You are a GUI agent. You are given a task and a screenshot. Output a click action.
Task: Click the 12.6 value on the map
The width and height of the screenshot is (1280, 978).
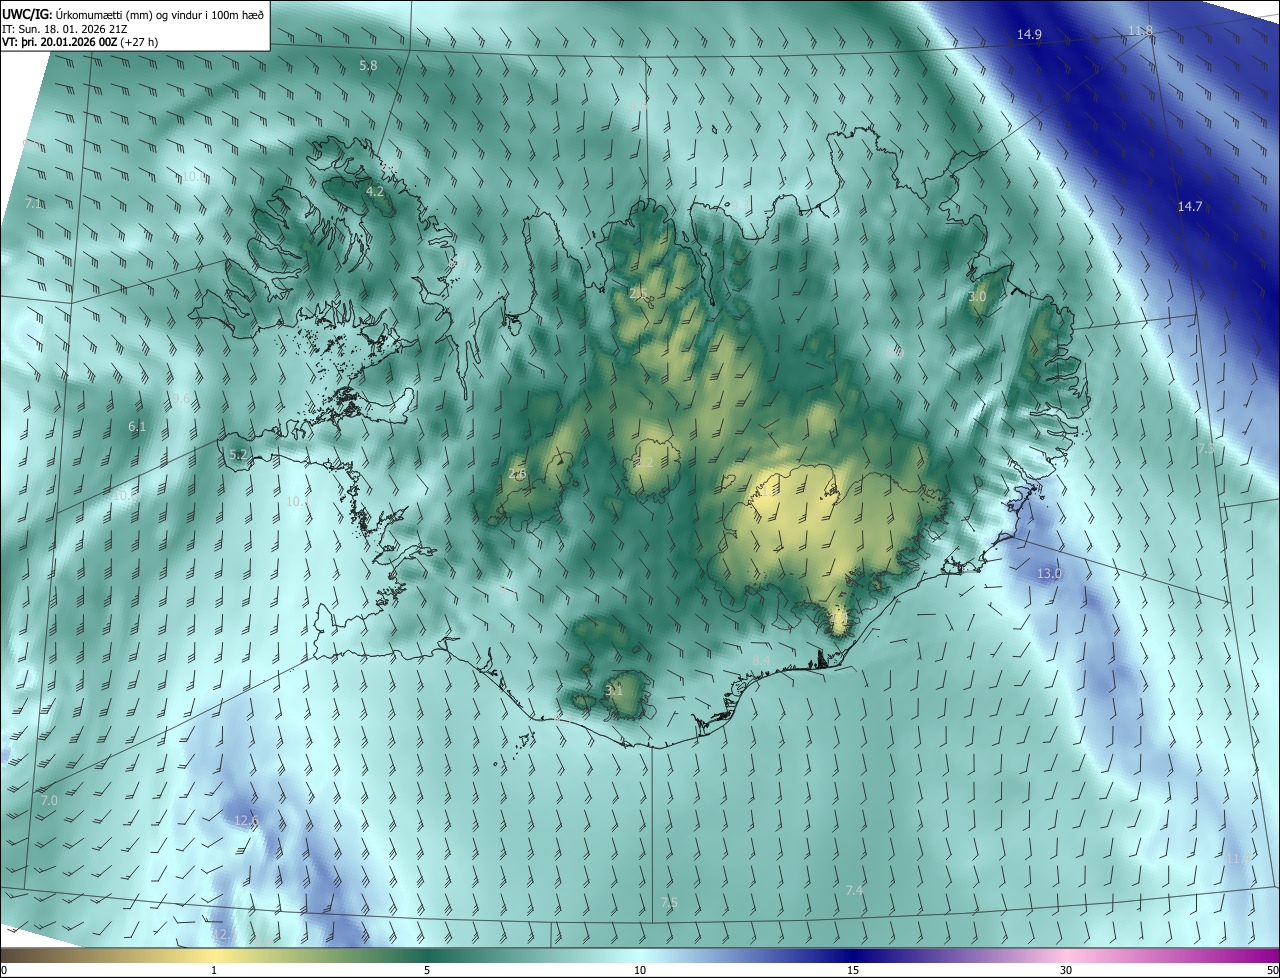pyautogui.click(x=246, y=820)
